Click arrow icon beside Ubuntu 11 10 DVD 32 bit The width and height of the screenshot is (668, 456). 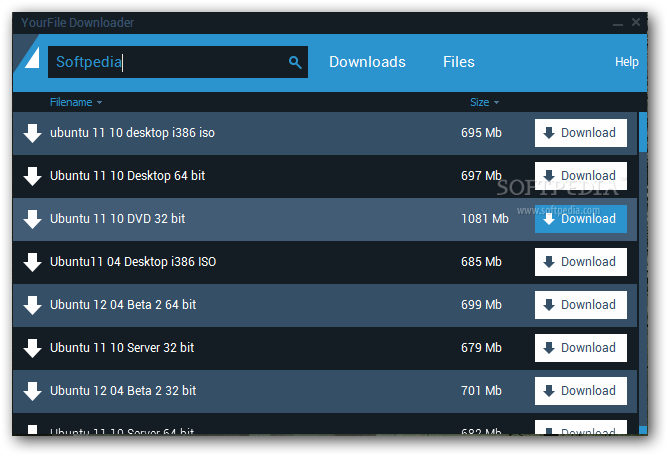(32, 219)
